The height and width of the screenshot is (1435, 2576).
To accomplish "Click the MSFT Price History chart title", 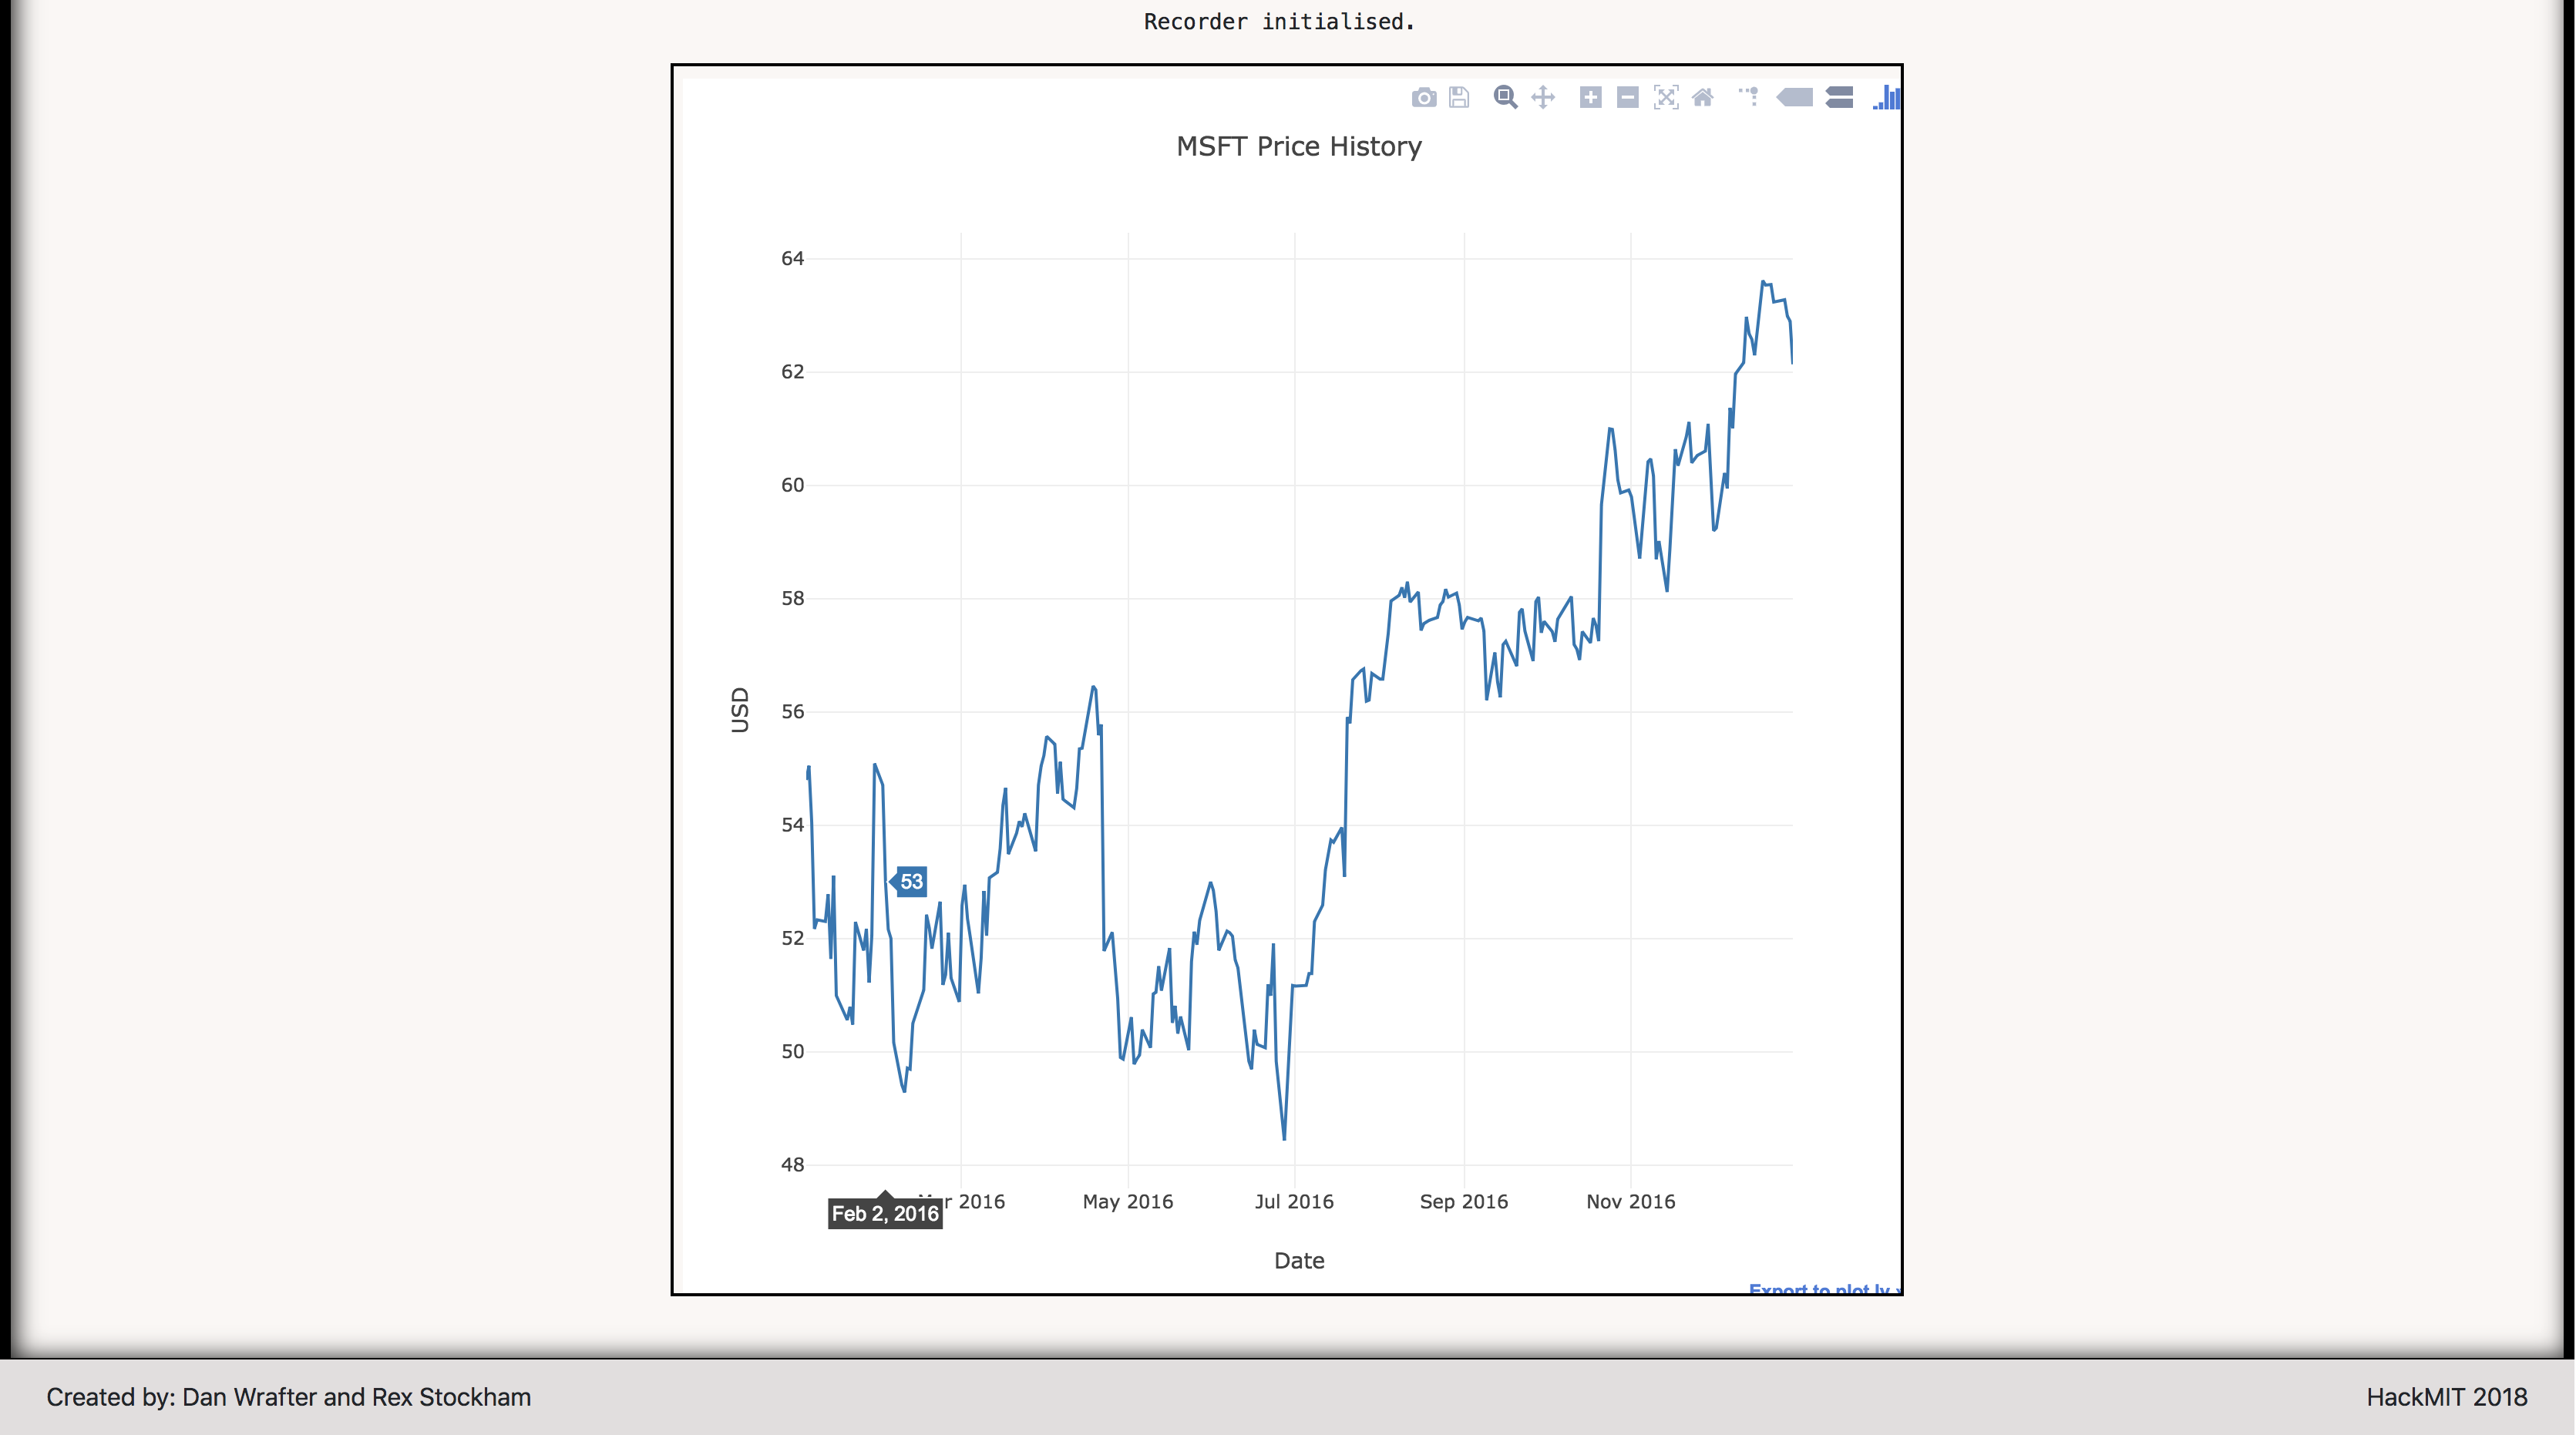I will coord(1298,147).
